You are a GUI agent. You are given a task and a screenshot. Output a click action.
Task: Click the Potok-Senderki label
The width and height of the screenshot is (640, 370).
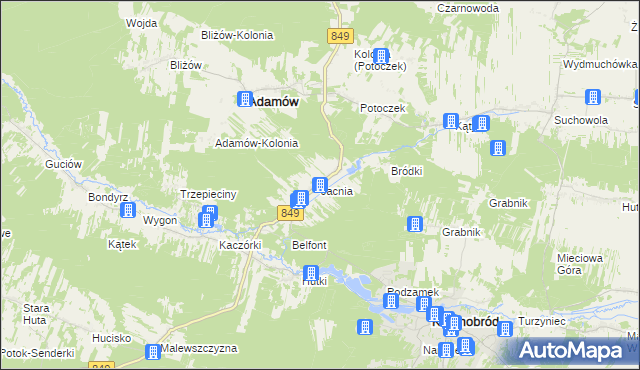click(x=38, y=353)
